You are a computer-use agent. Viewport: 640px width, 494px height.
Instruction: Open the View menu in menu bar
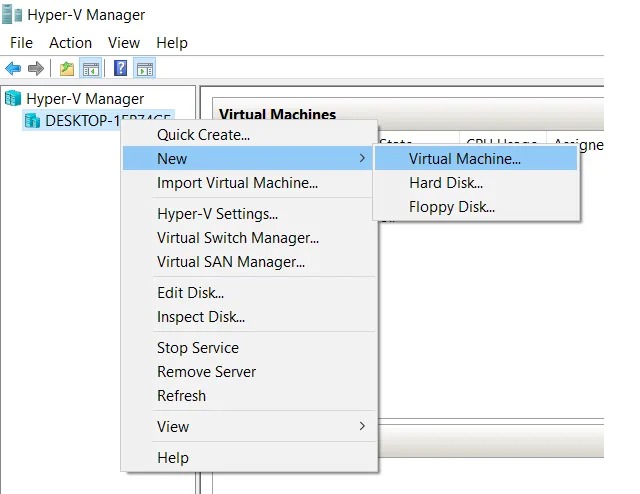click(124, 42)
